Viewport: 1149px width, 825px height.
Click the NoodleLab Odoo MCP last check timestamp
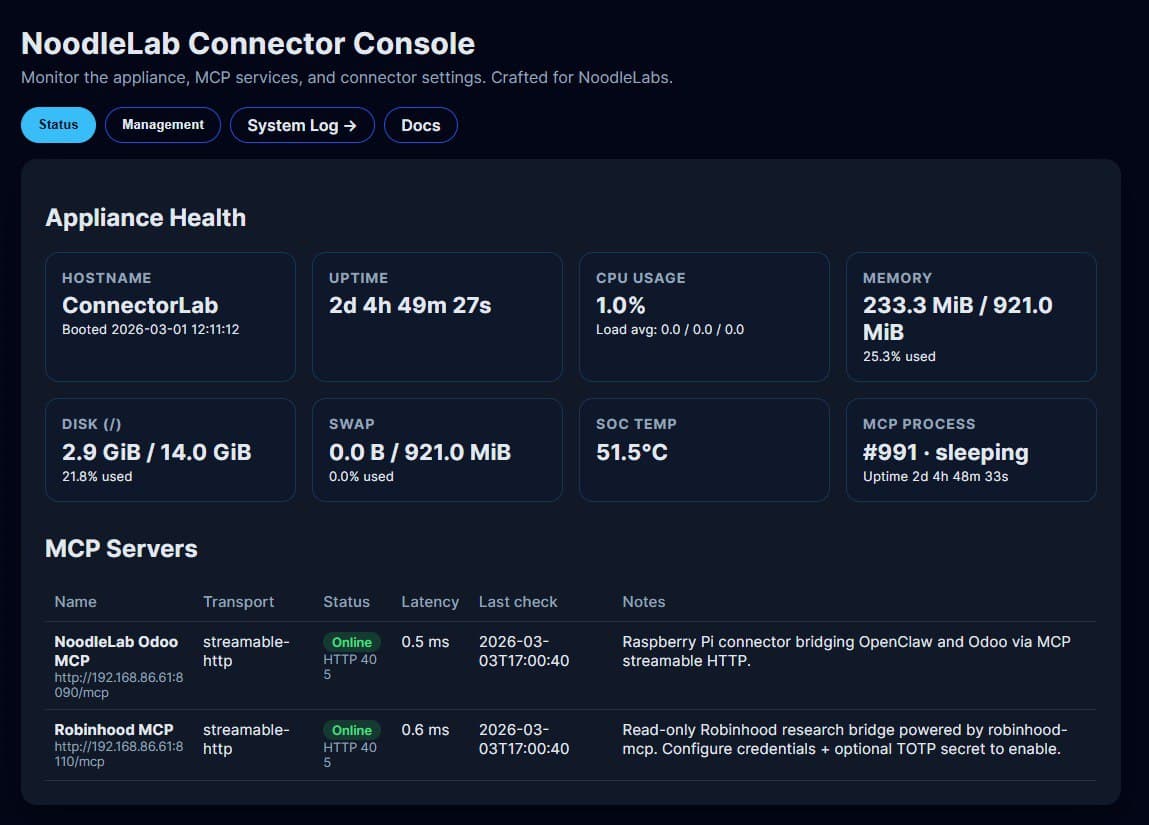[524, 651]
